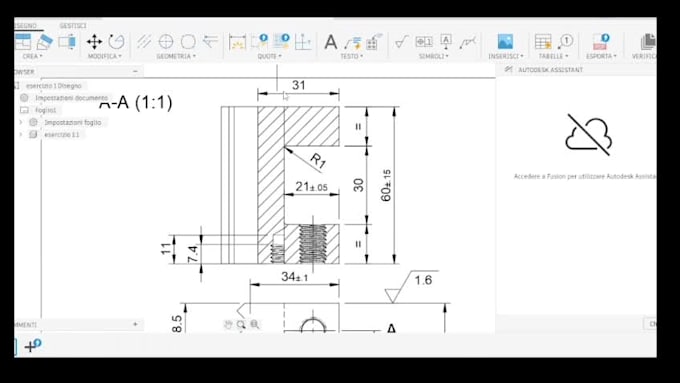The width and height of the screenshot is (680, 383).
Task: Activate the Rotate tool
Action: point(116,42)
